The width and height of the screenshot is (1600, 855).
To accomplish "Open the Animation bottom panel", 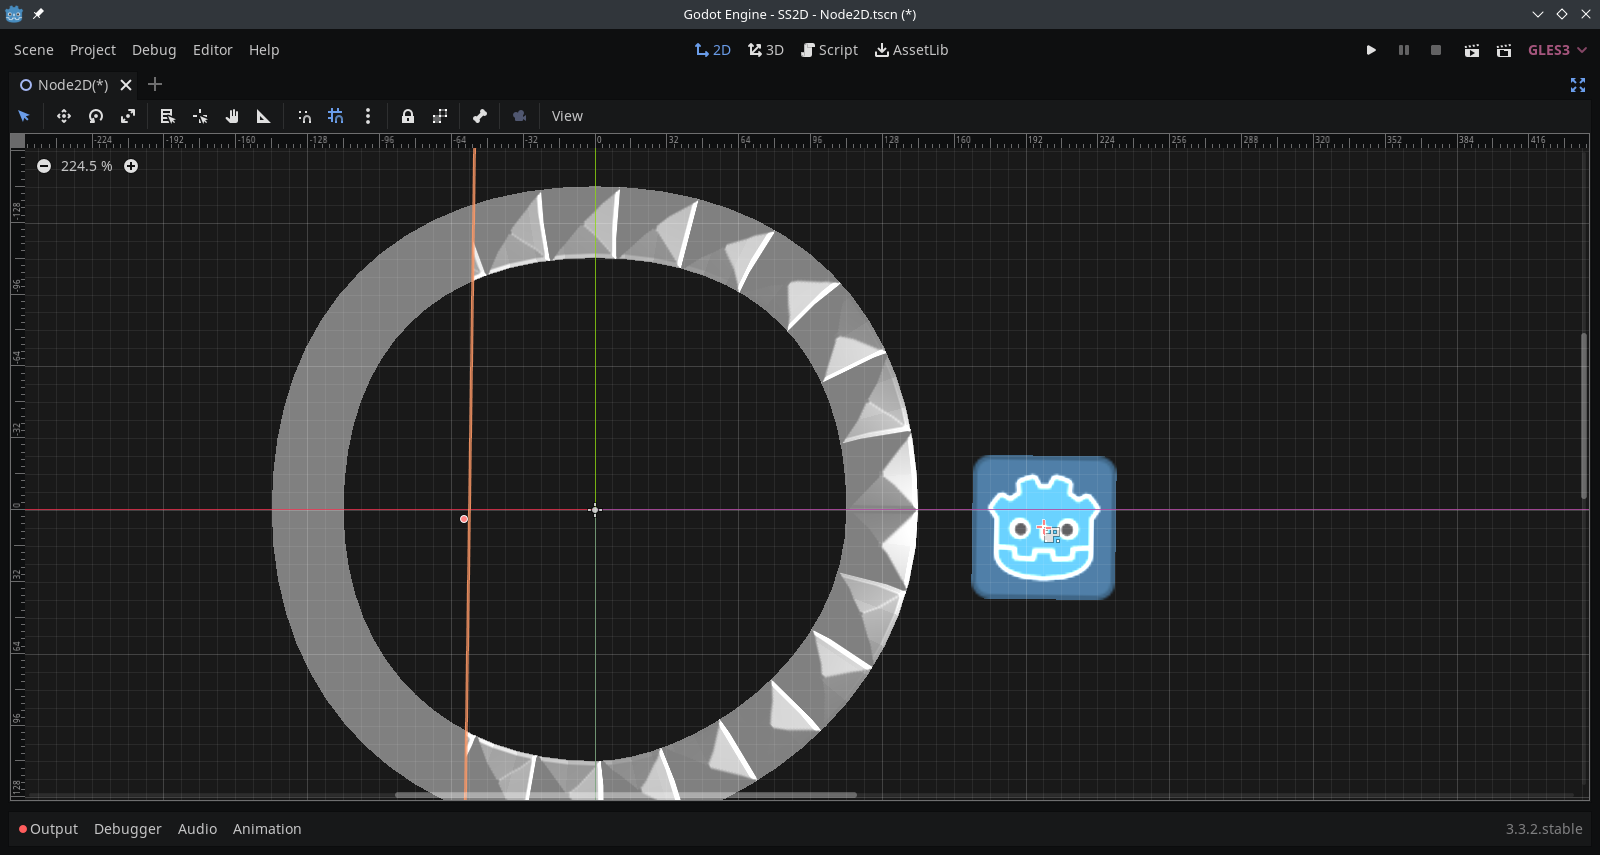I will pyautogui.click(x=267, y=829).
